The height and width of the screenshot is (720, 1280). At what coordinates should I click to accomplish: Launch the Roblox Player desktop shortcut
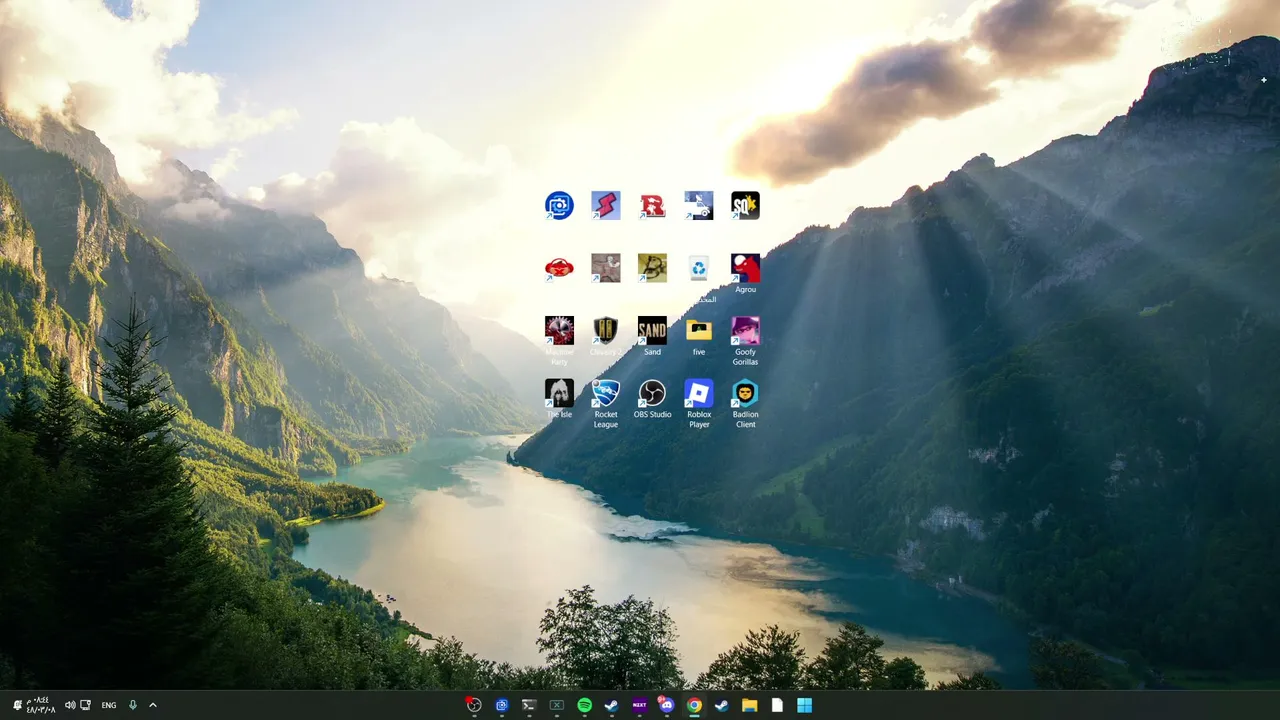point(699,403)
